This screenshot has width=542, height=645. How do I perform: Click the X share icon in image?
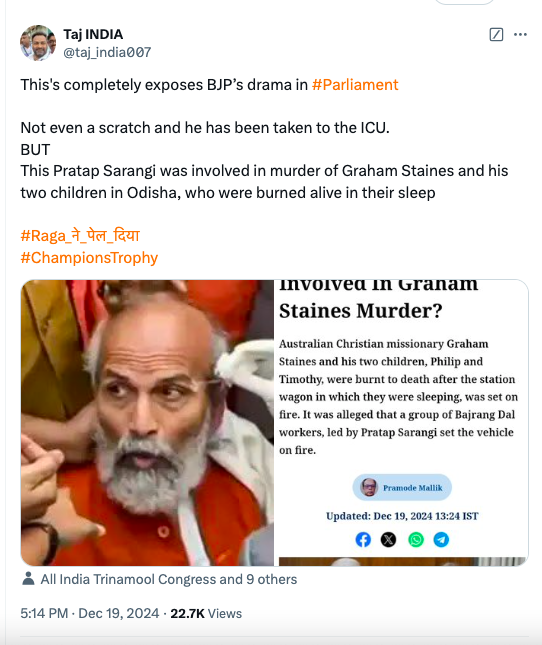pyautogui.click(x=388, y=539)
